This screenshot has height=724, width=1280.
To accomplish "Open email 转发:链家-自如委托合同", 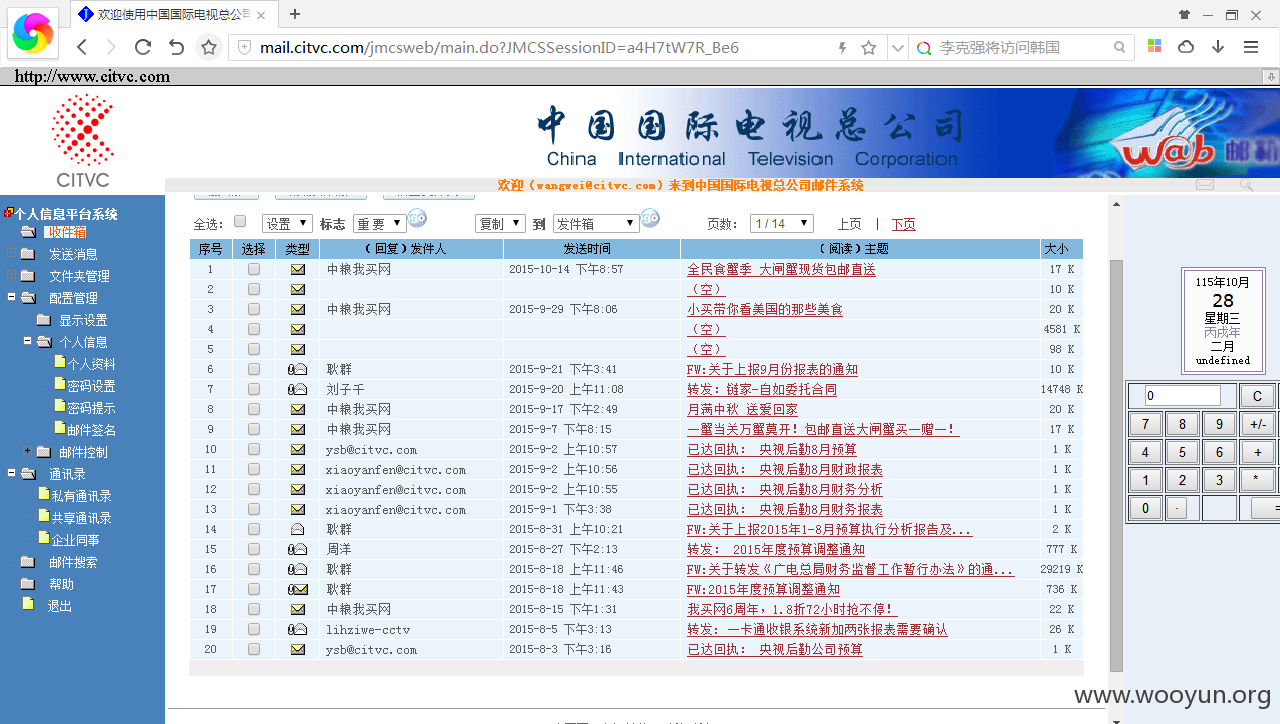I will pyautogui.click(x=761, y=390).
